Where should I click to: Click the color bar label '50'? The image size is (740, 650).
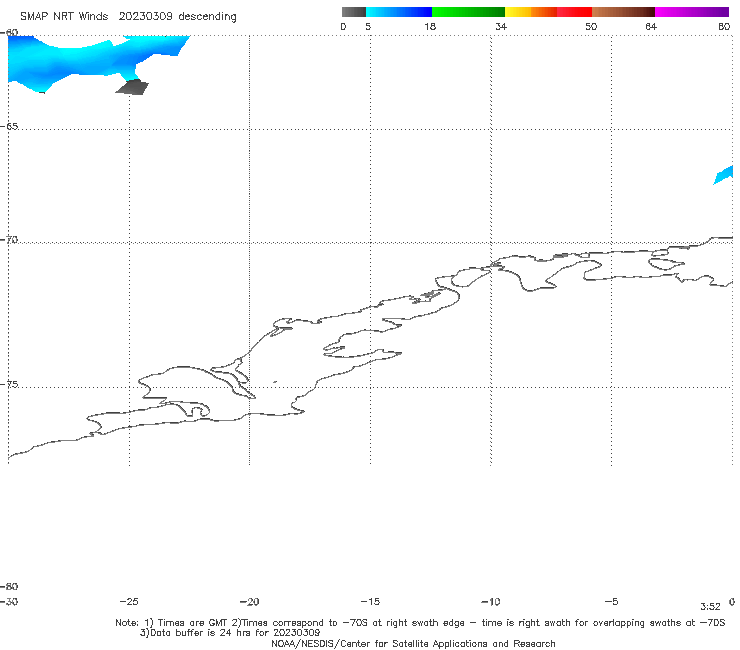point(591,27)
